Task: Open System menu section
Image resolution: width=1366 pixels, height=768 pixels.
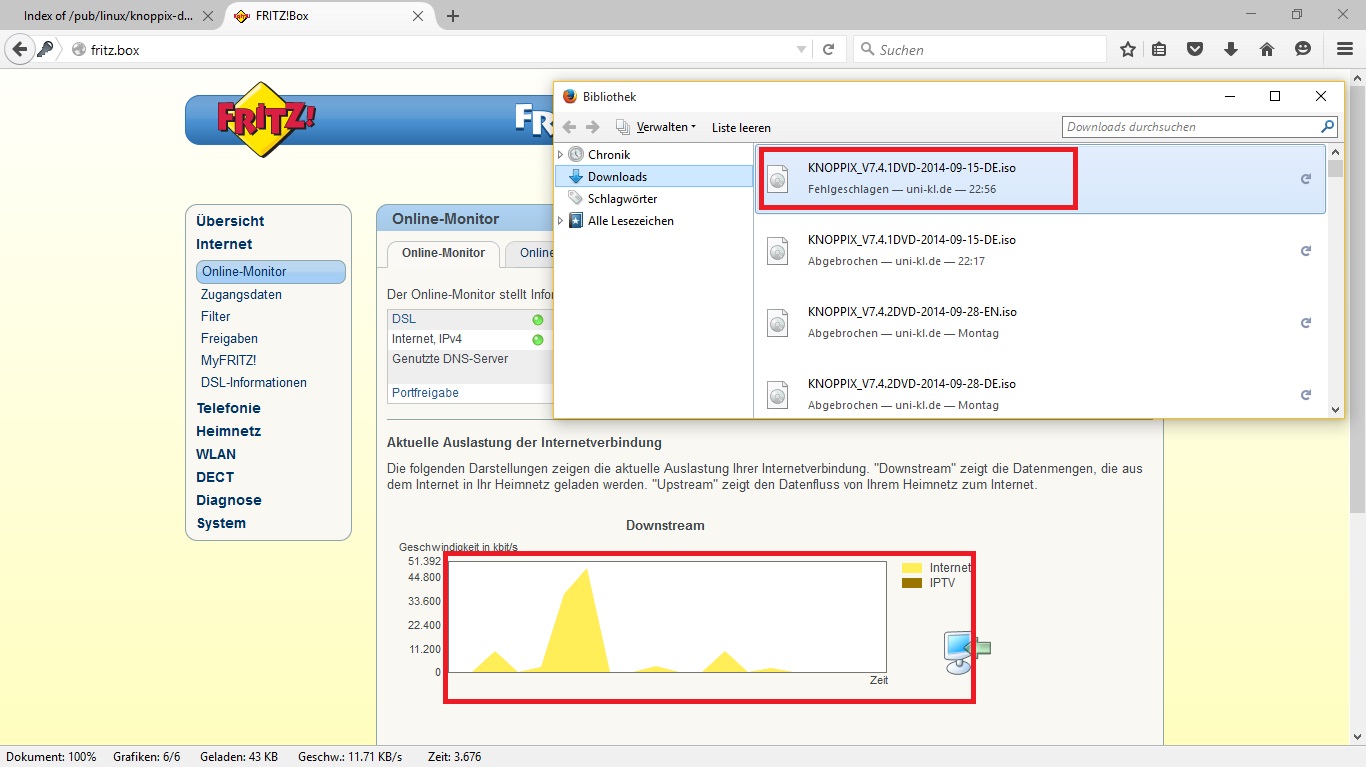Action: click(221, 523)
